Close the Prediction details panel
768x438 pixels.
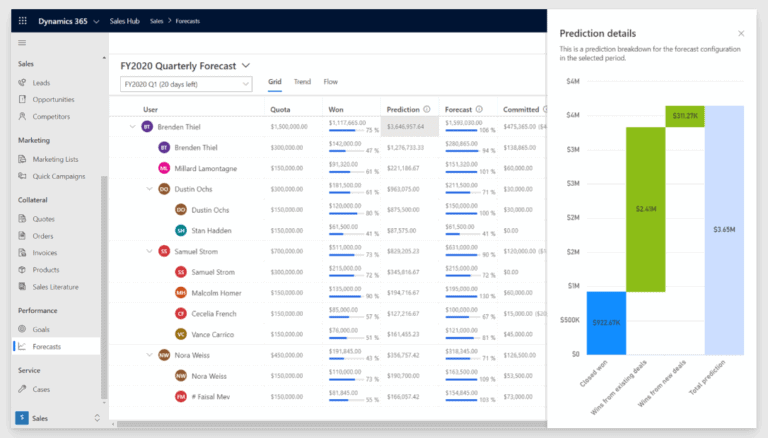click(741, 33)
